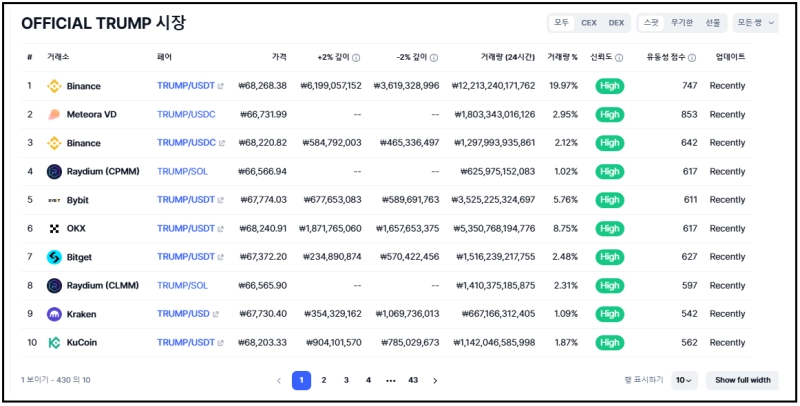Click the info icon next to 유동성 점수
Screen dimensions: 800x406
tap(692, 58)
